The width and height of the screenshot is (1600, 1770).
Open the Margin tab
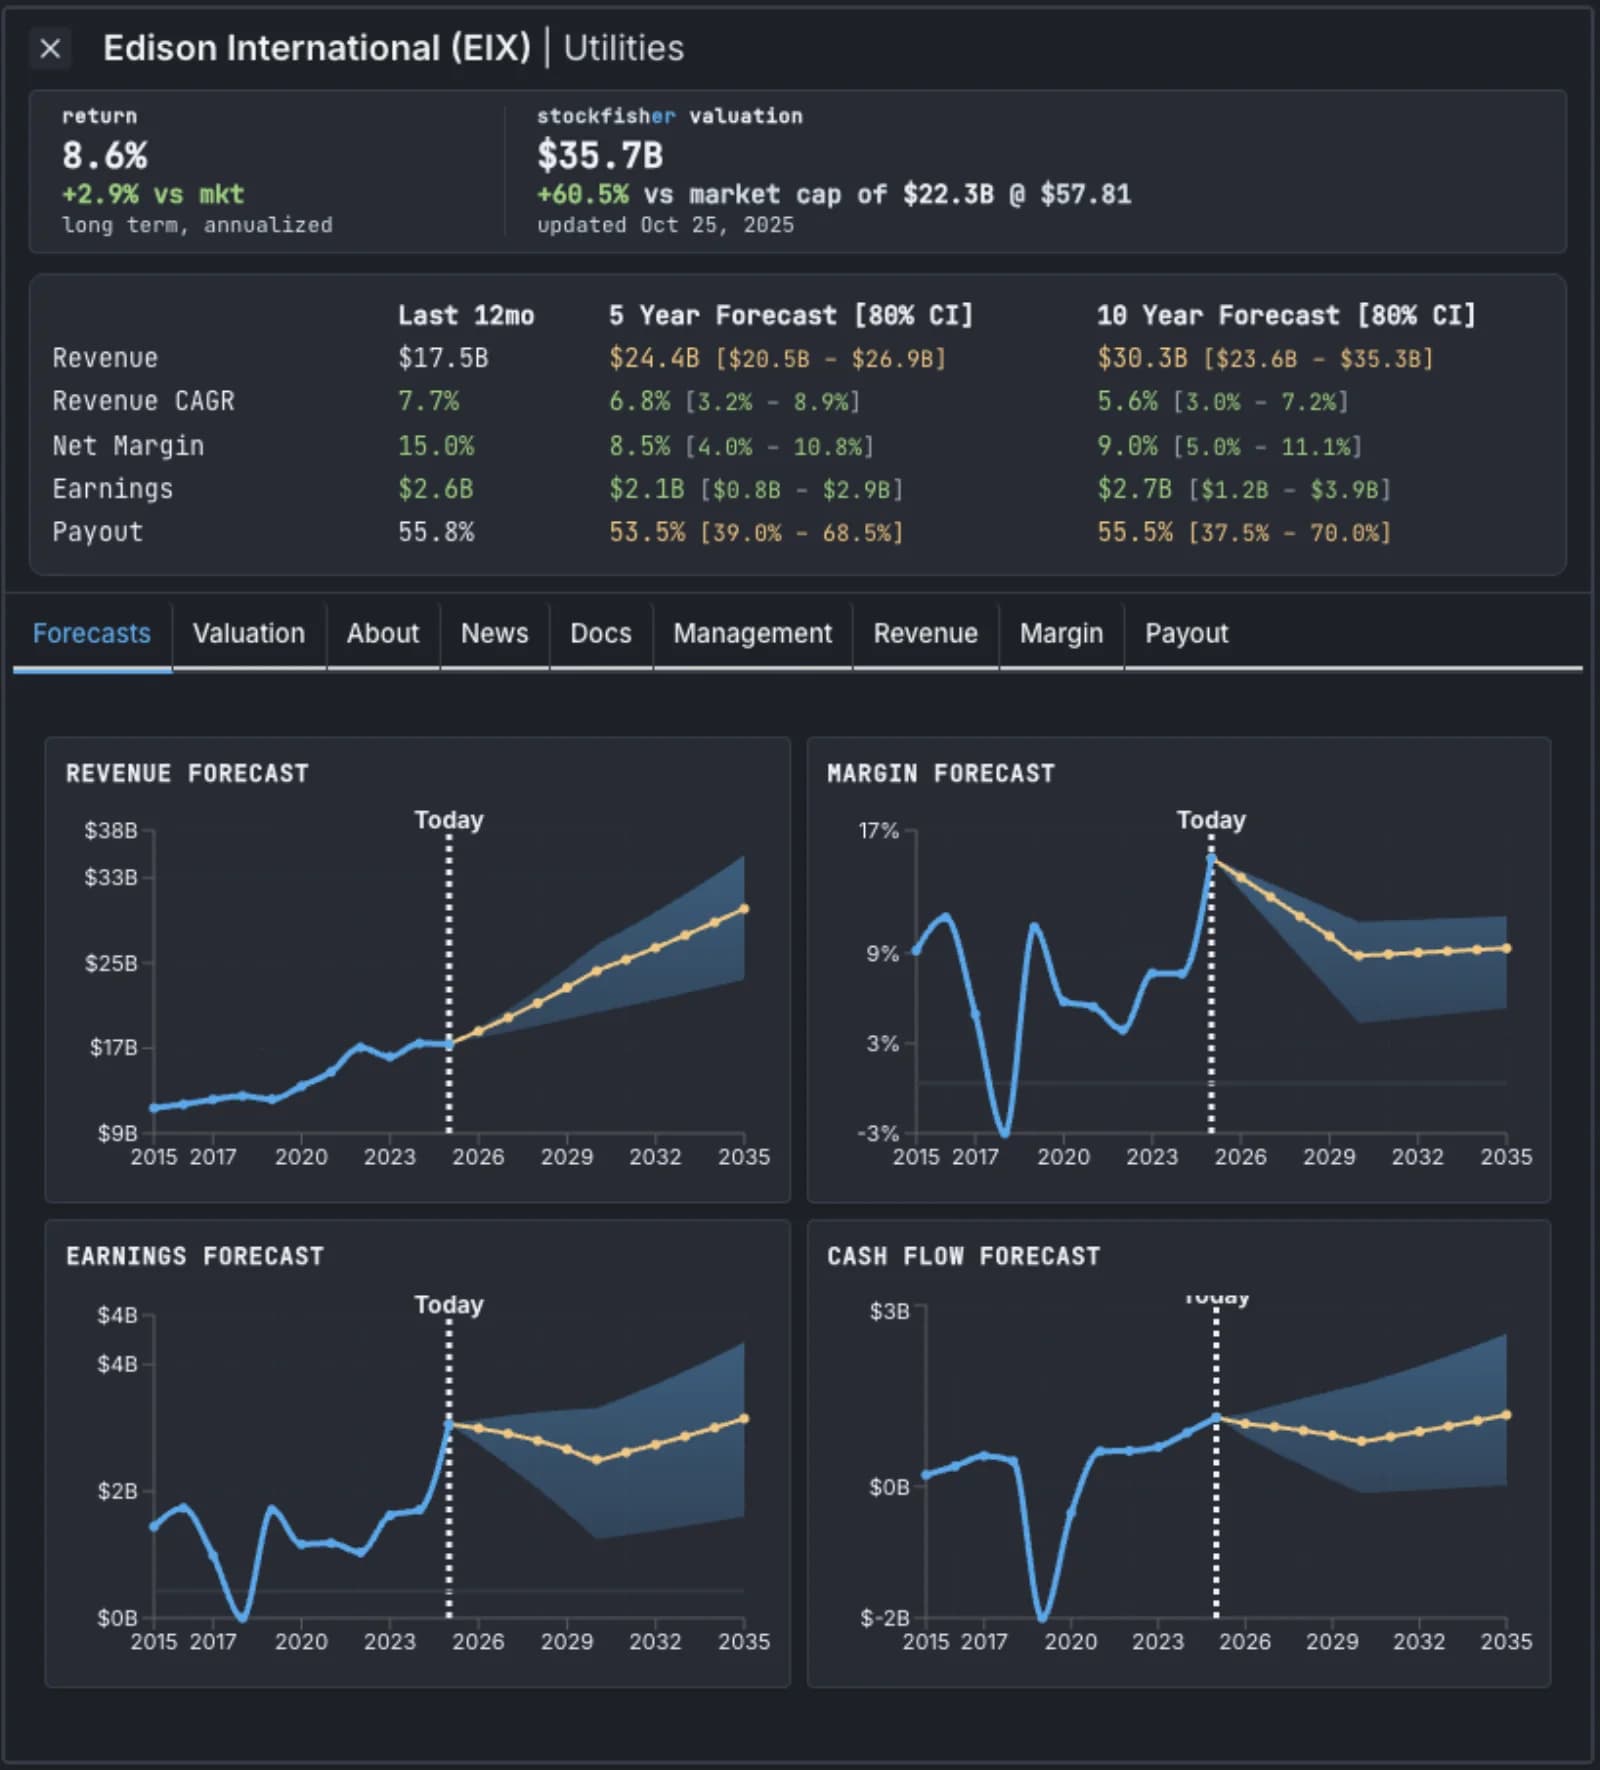pyautogui.click(x=1060, y=633)
